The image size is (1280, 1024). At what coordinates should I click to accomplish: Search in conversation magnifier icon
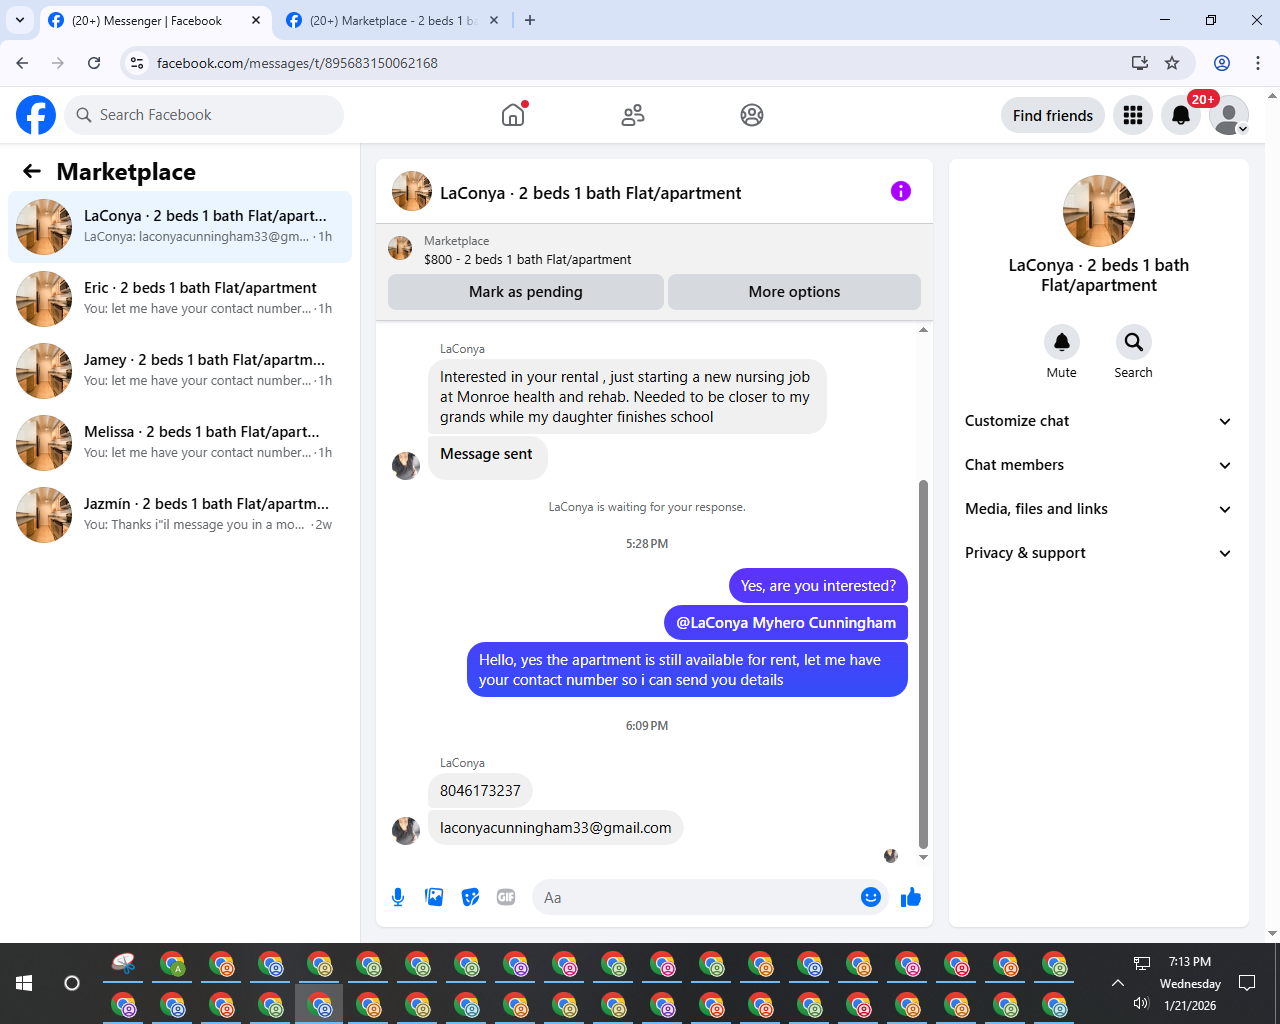pyautogui.click(x=1134, y=342)
